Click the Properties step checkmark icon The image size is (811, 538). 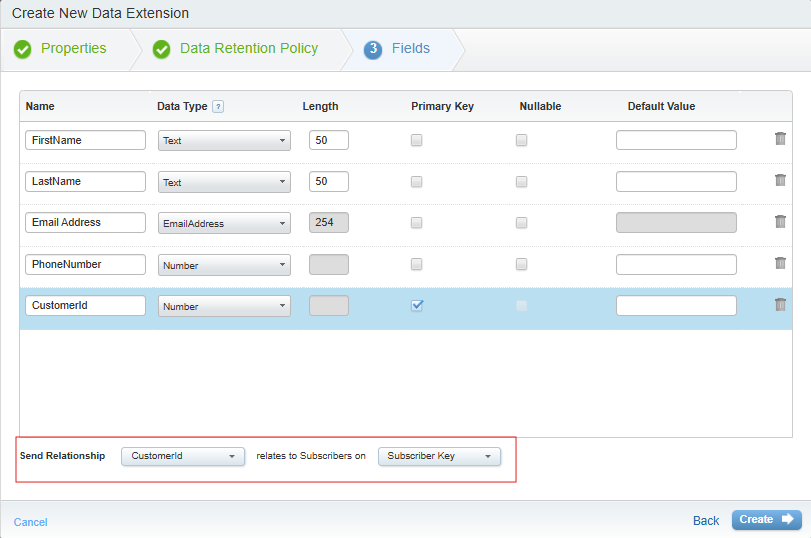pos(23,49)
